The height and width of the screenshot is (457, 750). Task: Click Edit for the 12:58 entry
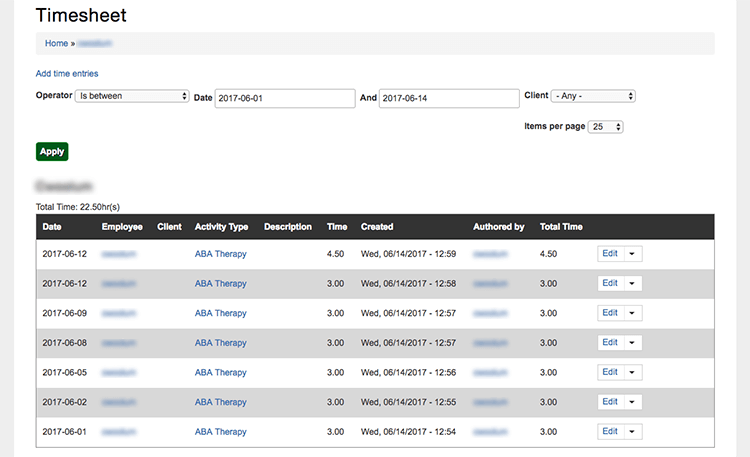pyautogui.click(x=610, y=284)
